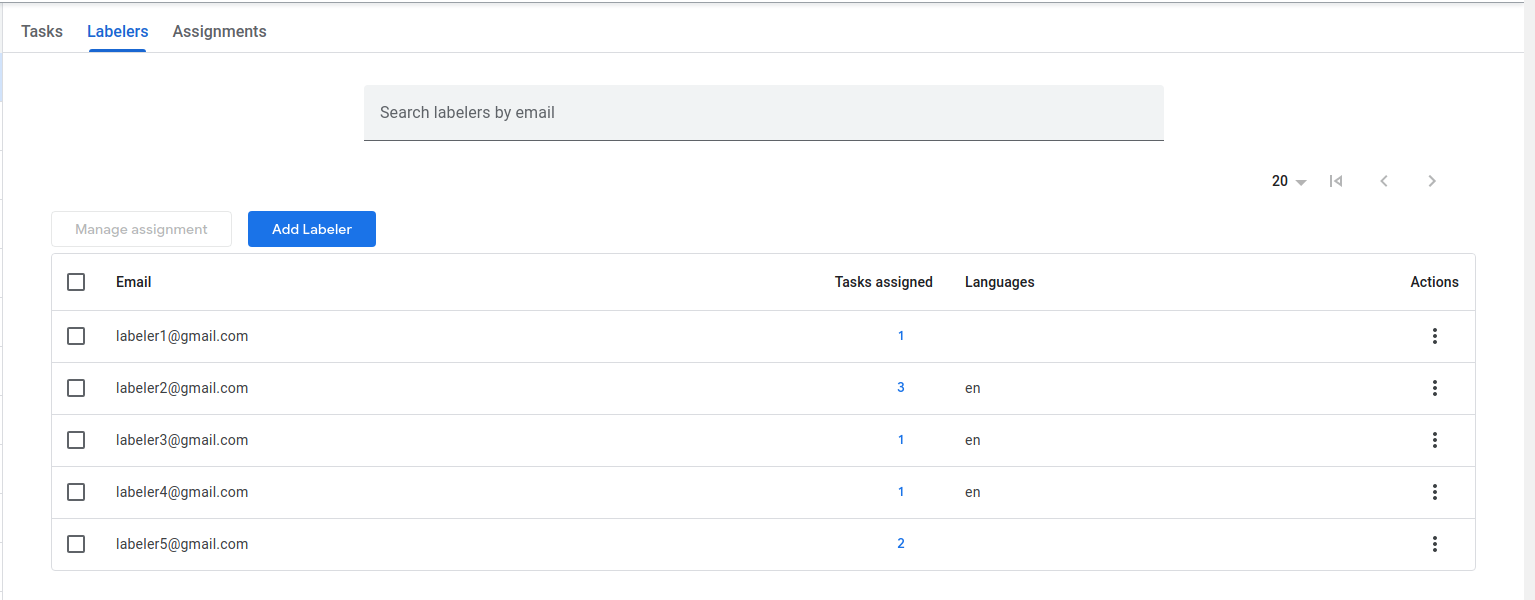
Task: Open tasks assigned count 3 for labeler2
Action: (x=901, y=387)
